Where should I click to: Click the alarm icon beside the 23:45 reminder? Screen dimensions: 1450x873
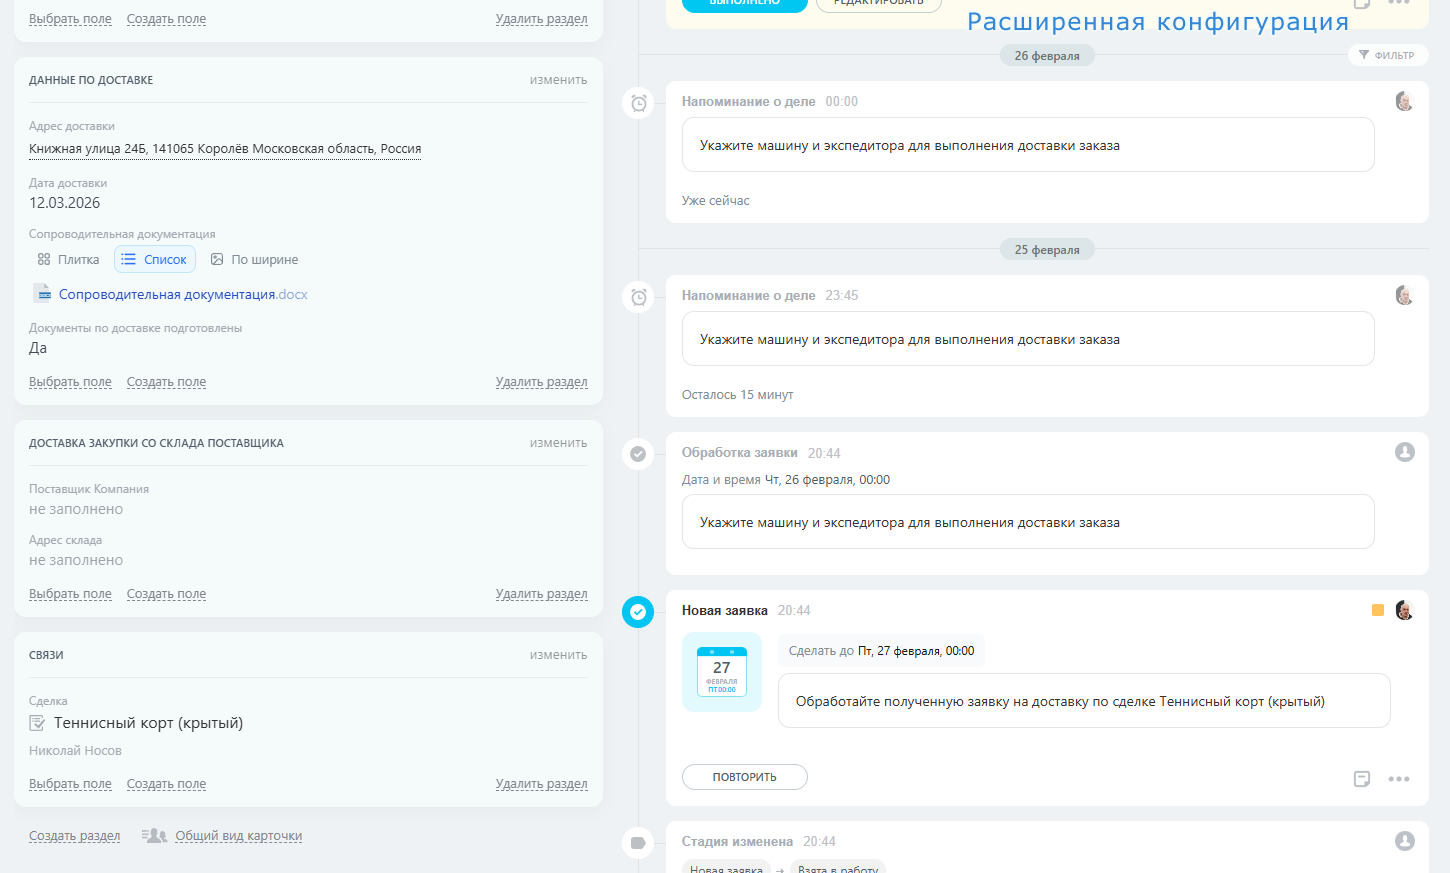638,297
